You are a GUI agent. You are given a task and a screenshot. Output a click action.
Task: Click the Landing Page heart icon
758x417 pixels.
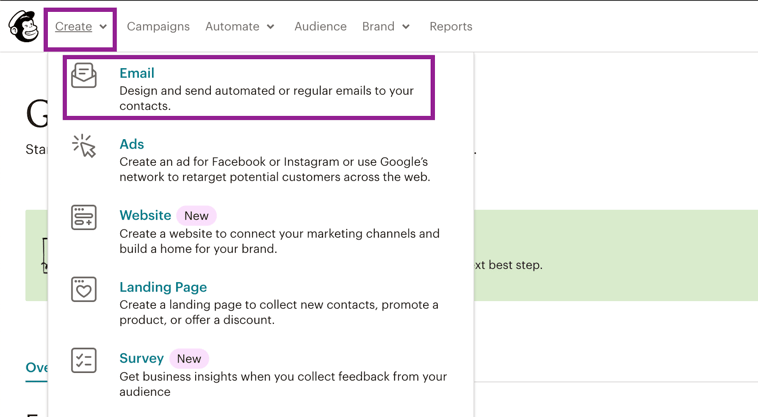tap(84, 289)
